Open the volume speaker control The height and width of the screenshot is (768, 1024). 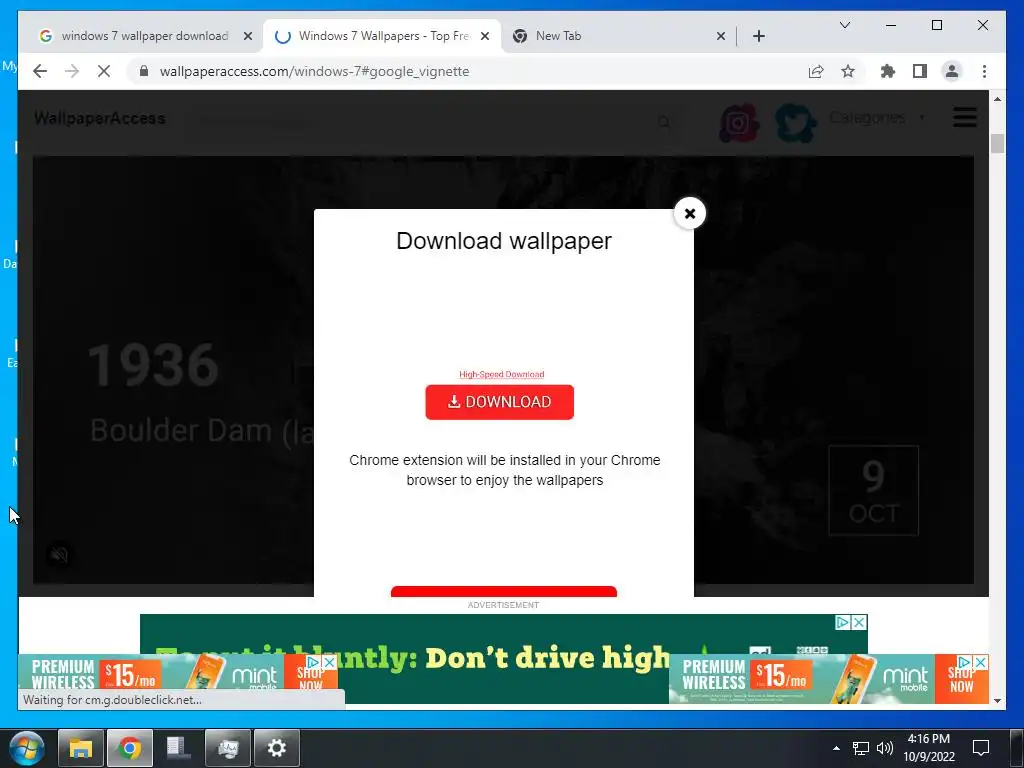[x=885, y=748]
